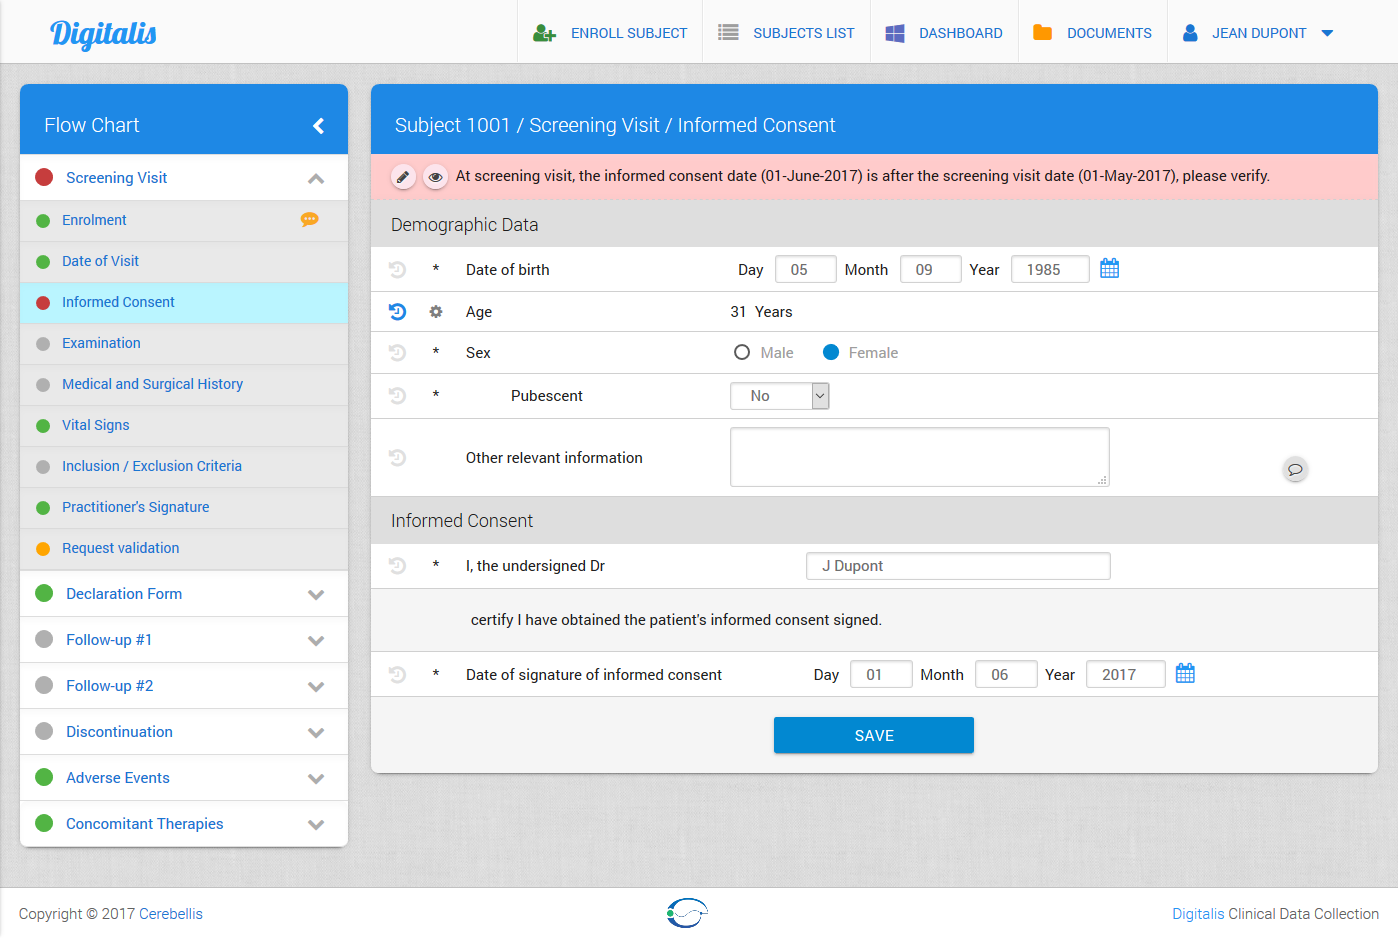Expand the Follow-up #2 section

tap(316, 687)
